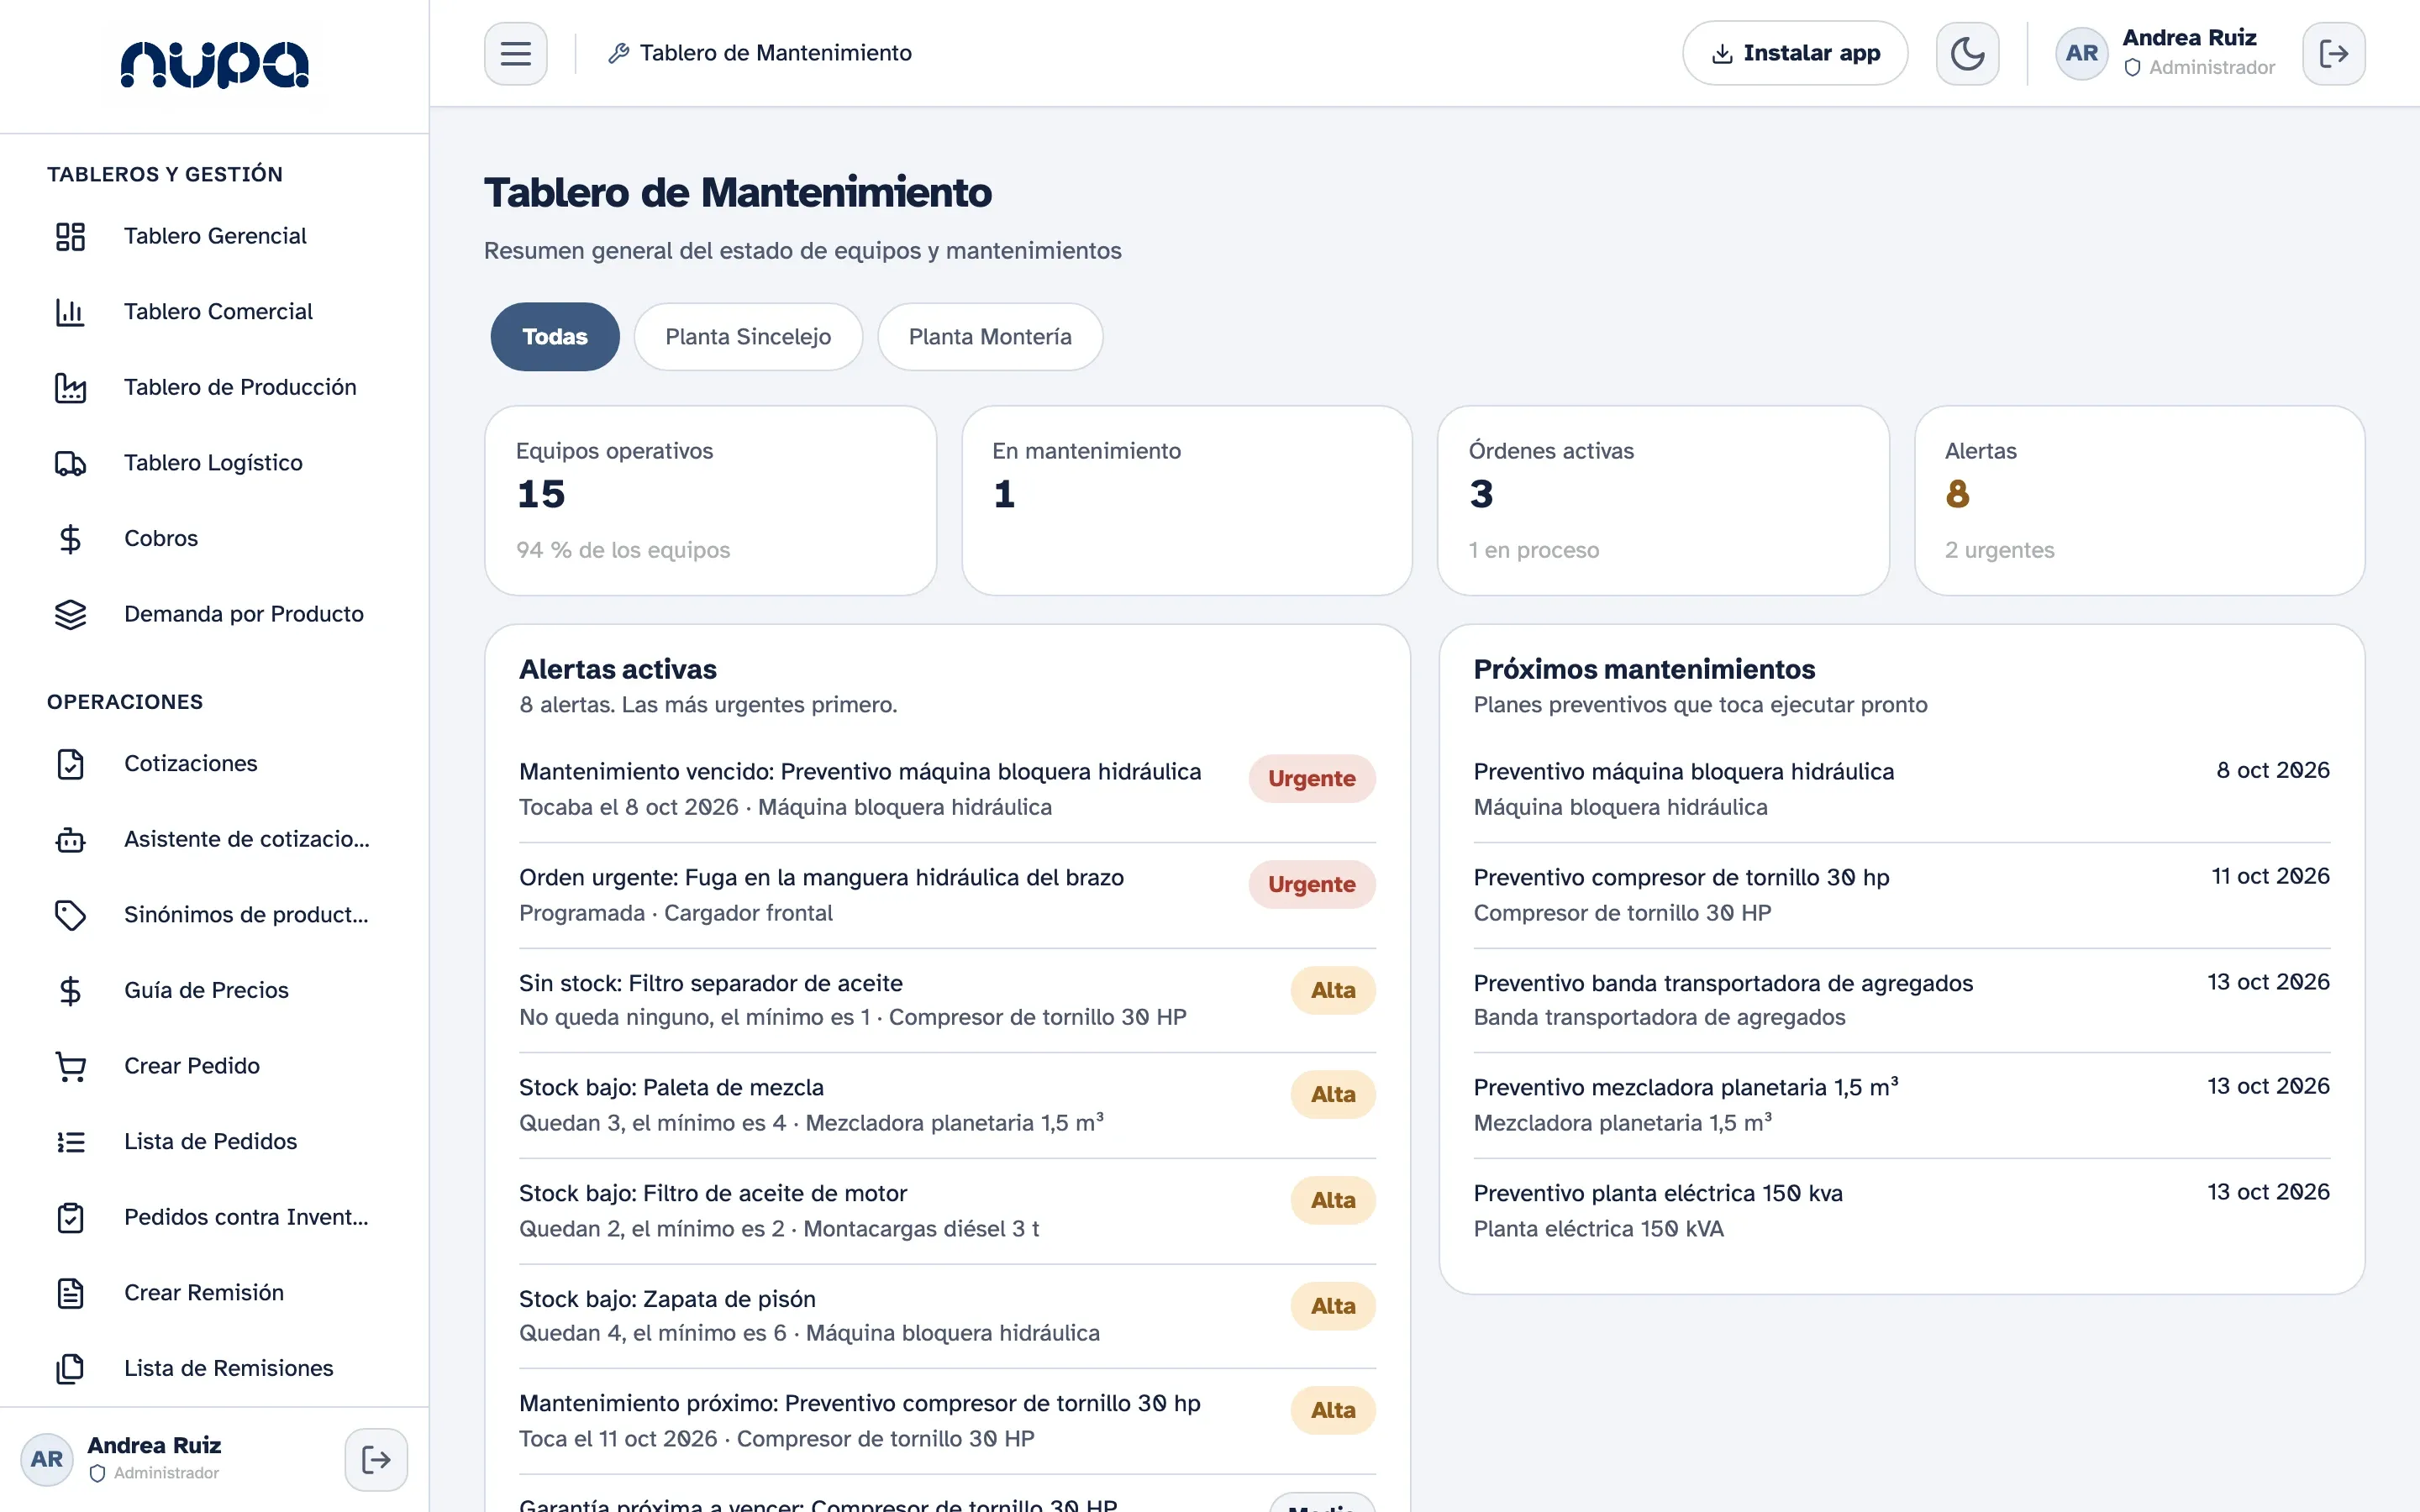2420x1512 pixels.
Task: Click the Pedidos contra Inventario clipboard icon
Action: pos(70,1217)
